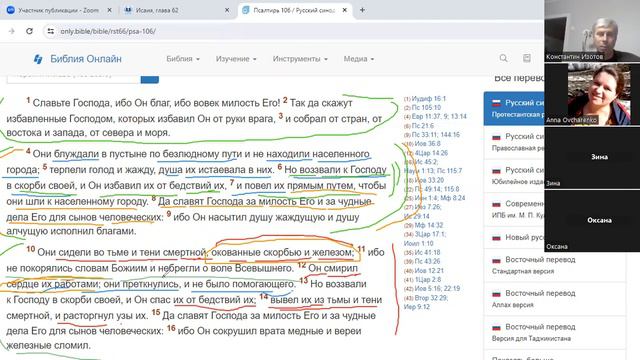
Task: Click Константин Изотов video thumbnail
Action: click(x=592, y=31)
